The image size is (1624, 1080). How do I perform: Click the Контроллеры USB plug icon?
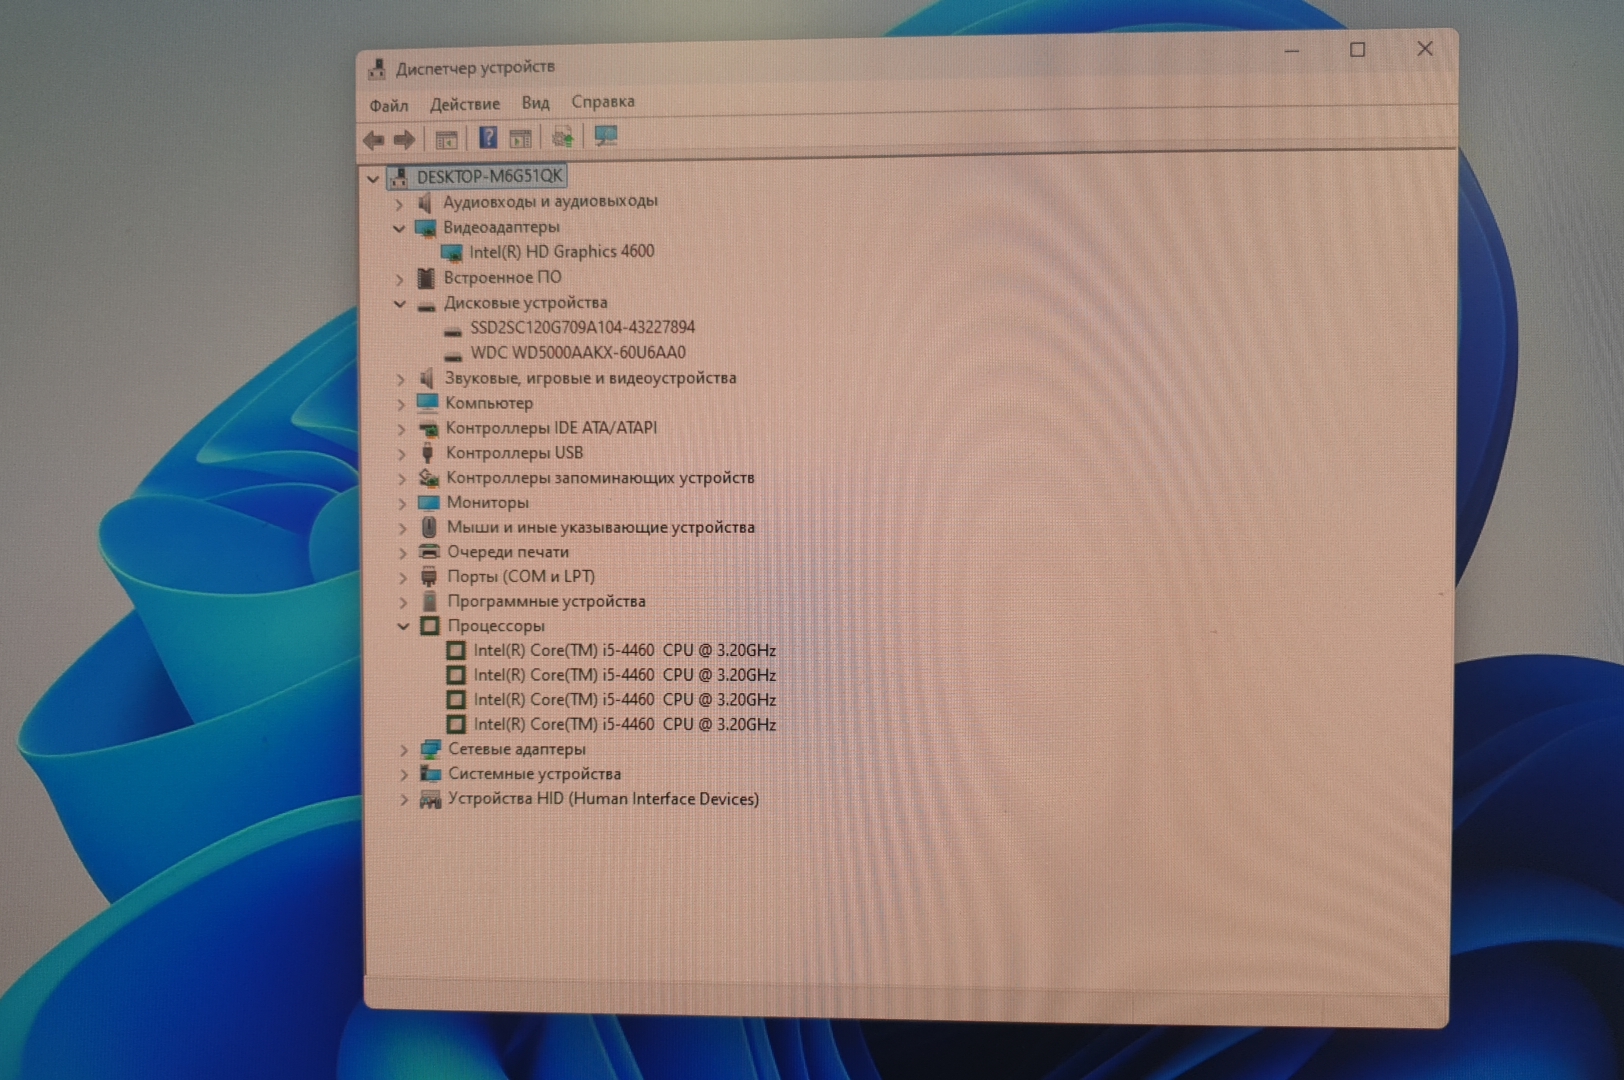(x=428, y=453)
